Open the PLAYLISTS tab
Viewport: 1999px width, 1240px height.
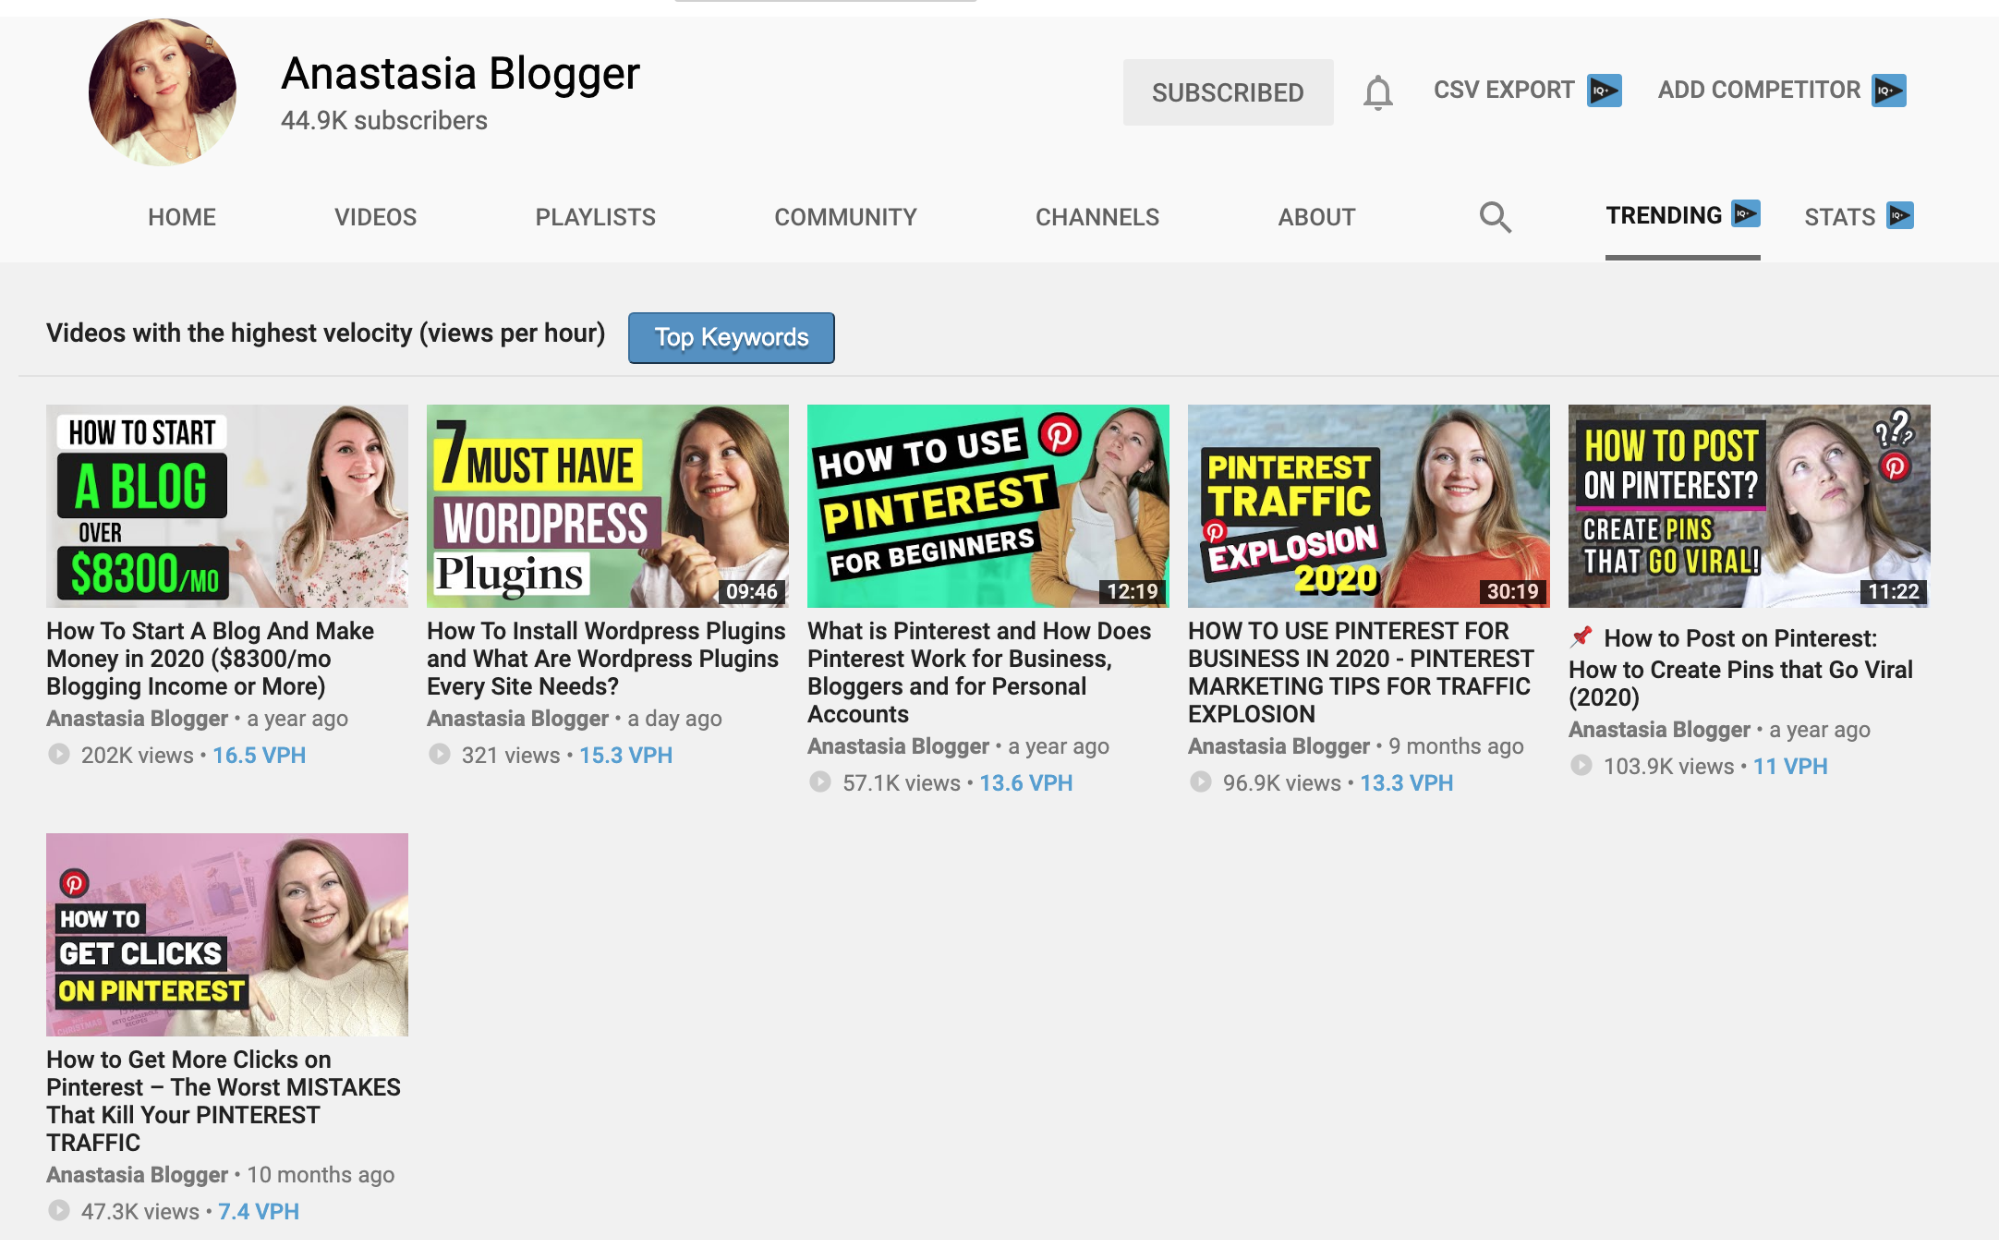point(595,217)
